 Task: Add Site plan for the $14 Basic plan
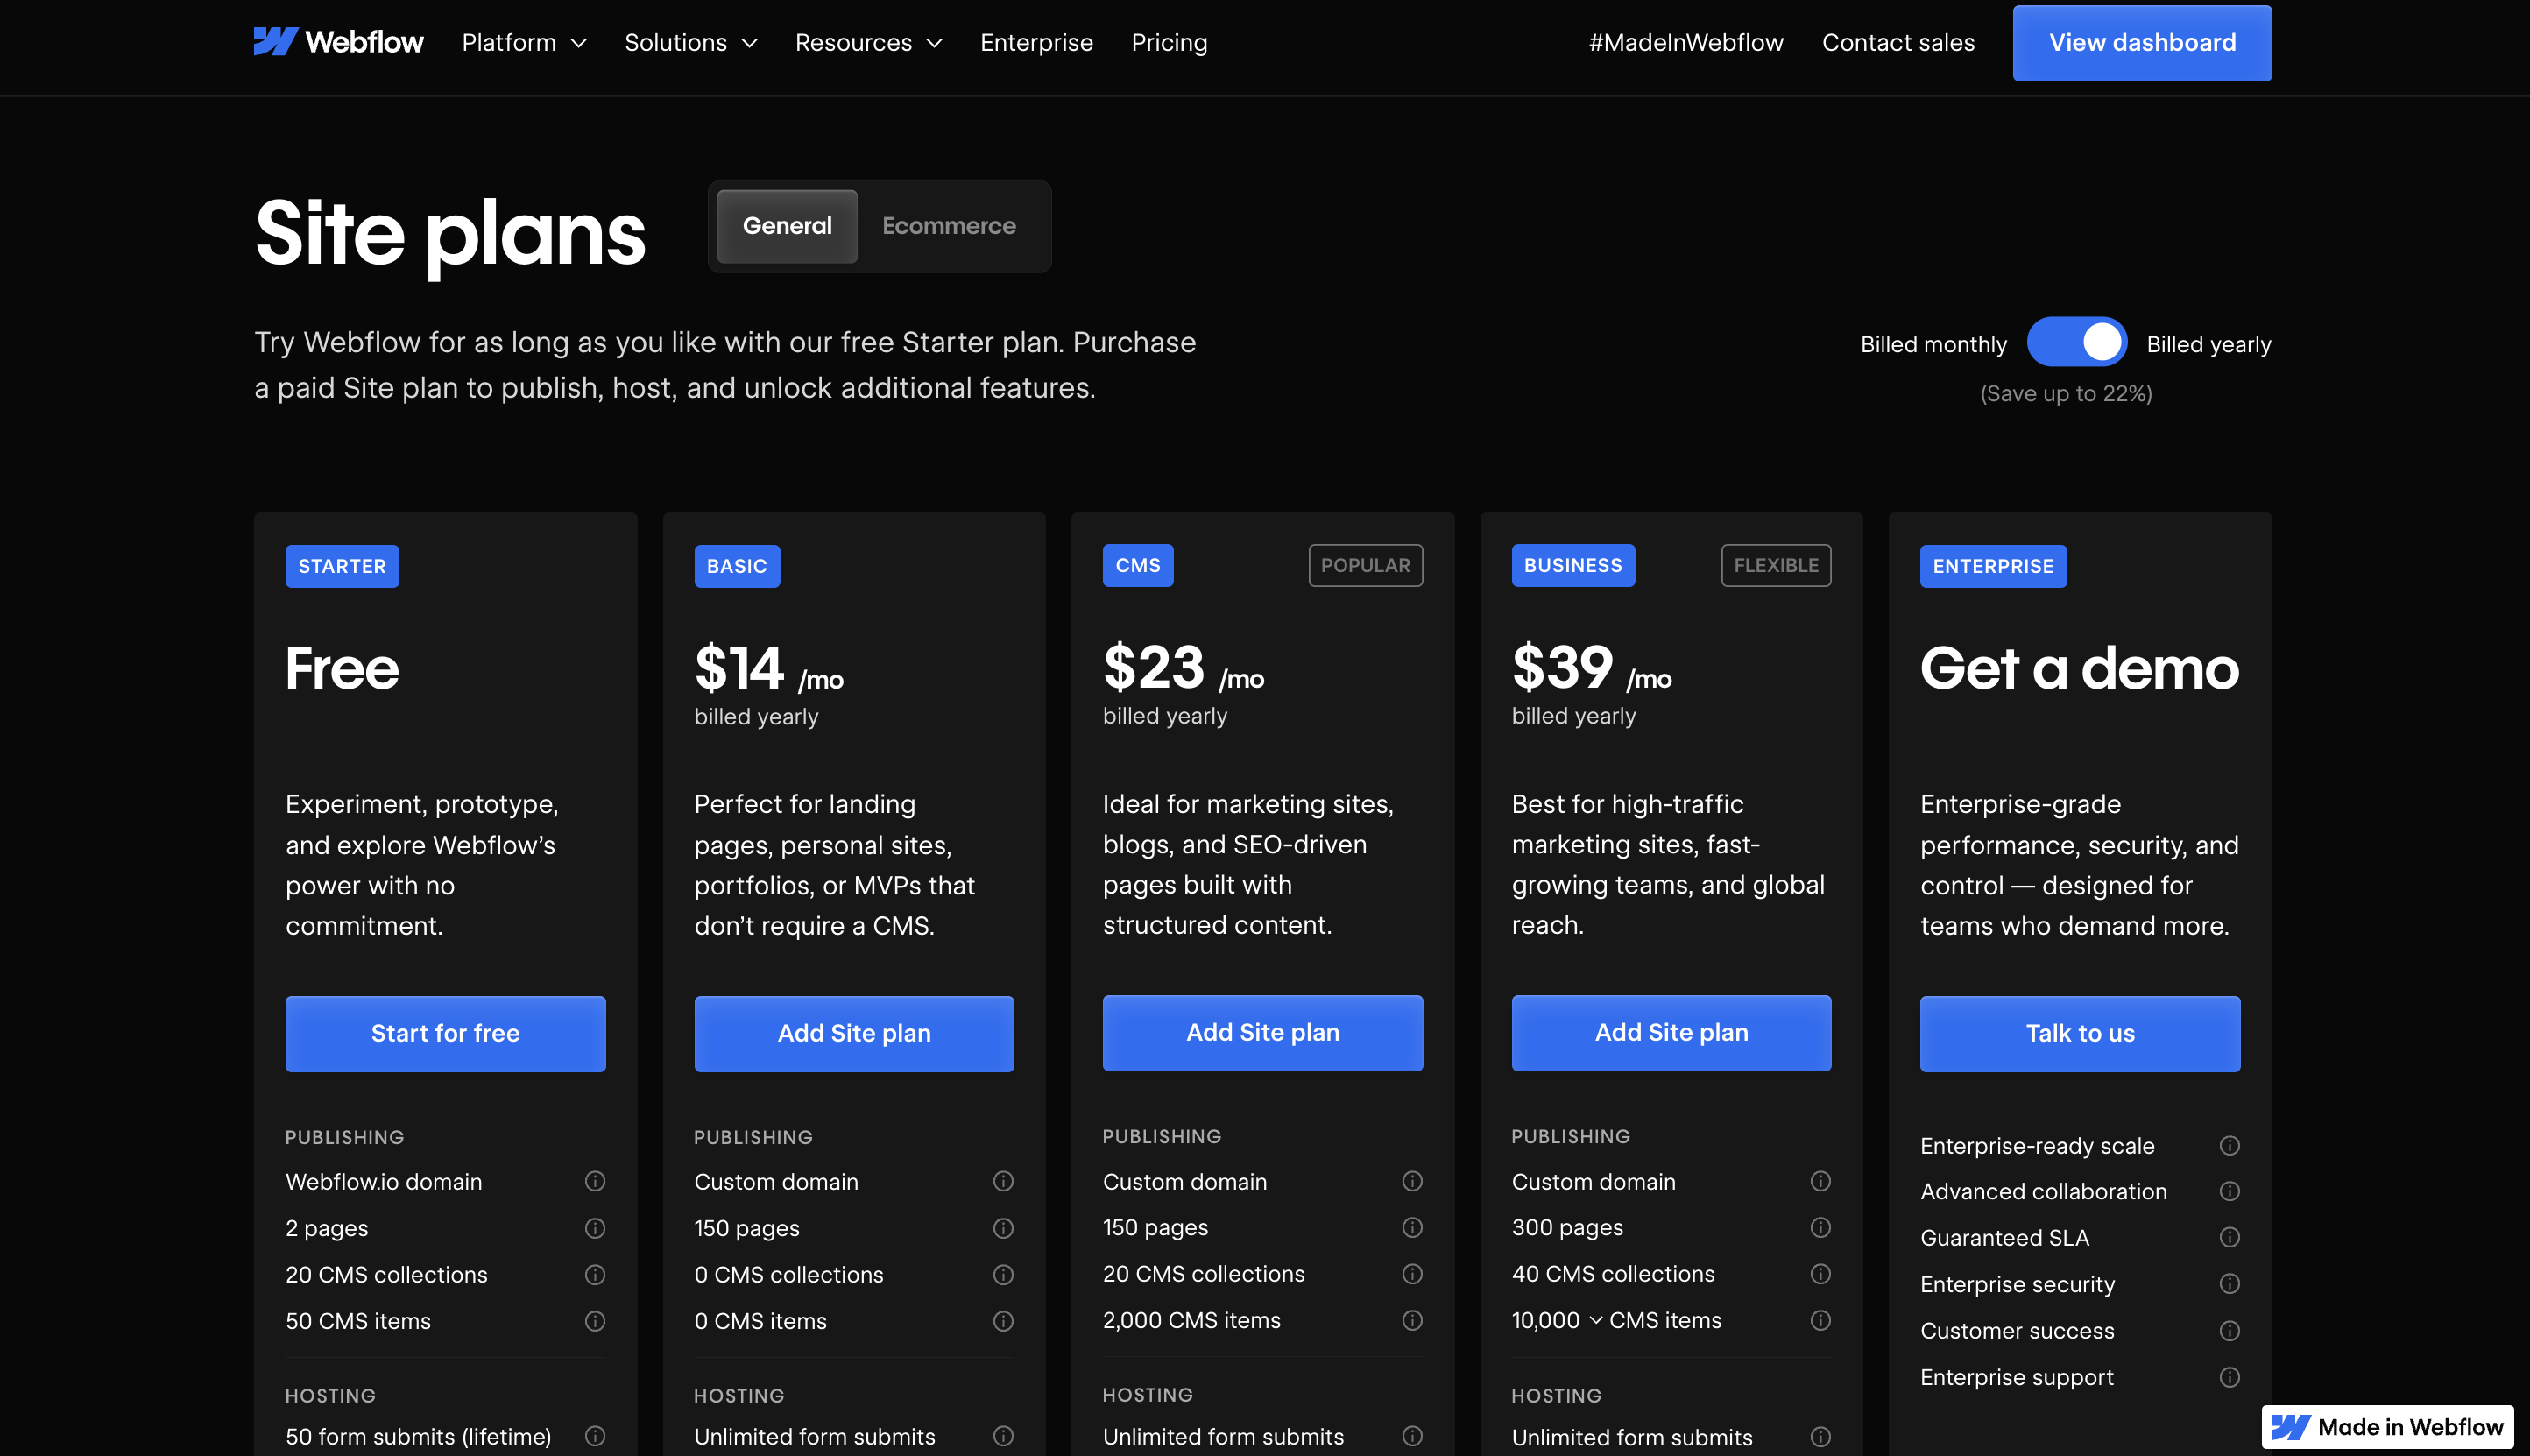[x=854, y=1033]
